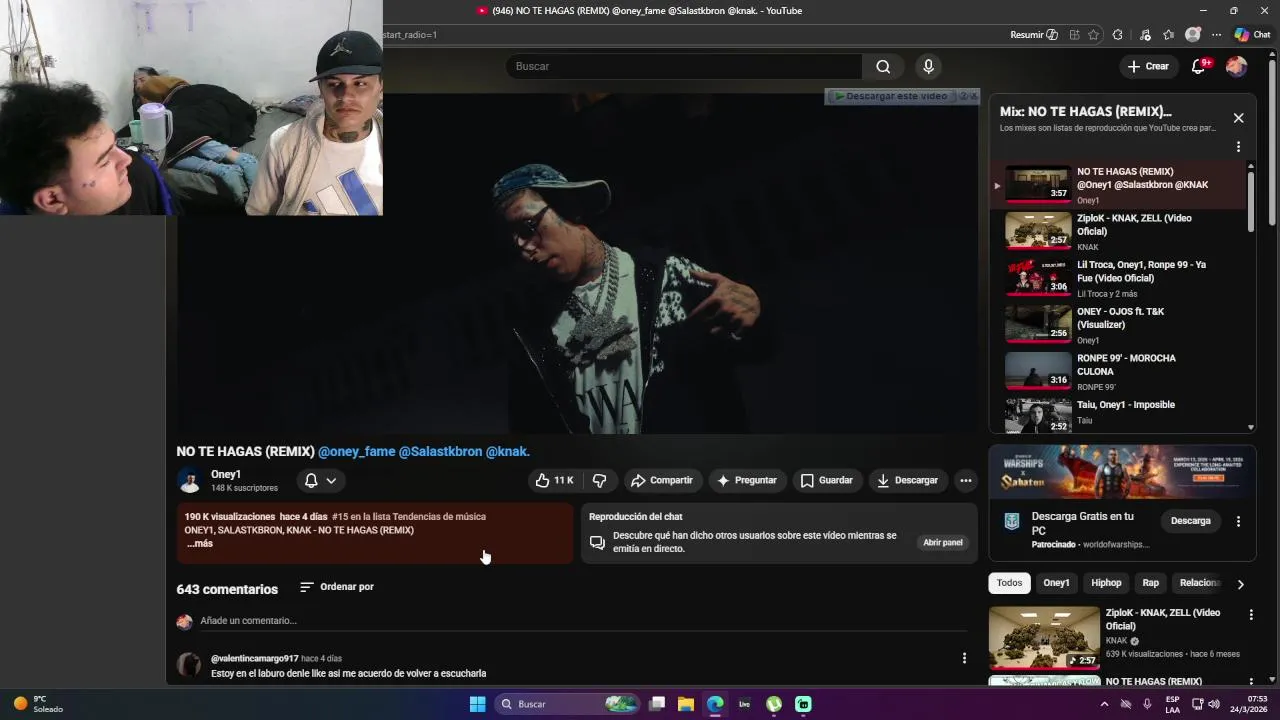
Task: Open Edge media control icon
Action: click(x=1145, y=35)
